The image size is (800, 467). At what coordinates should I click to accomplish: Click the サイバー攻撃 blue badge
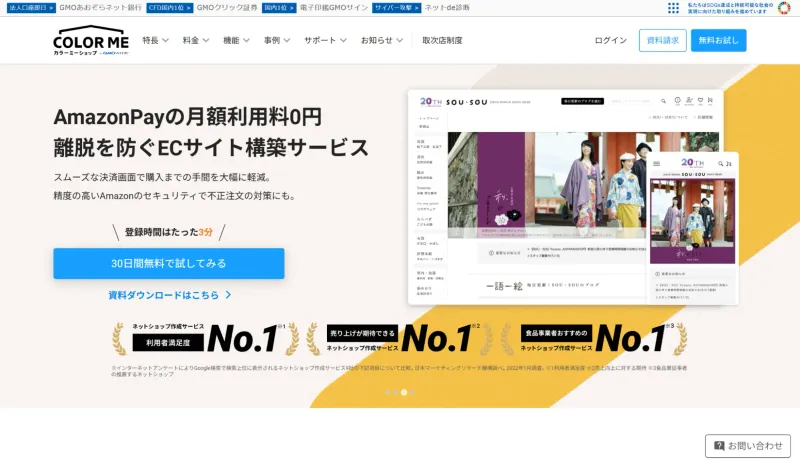396,8
